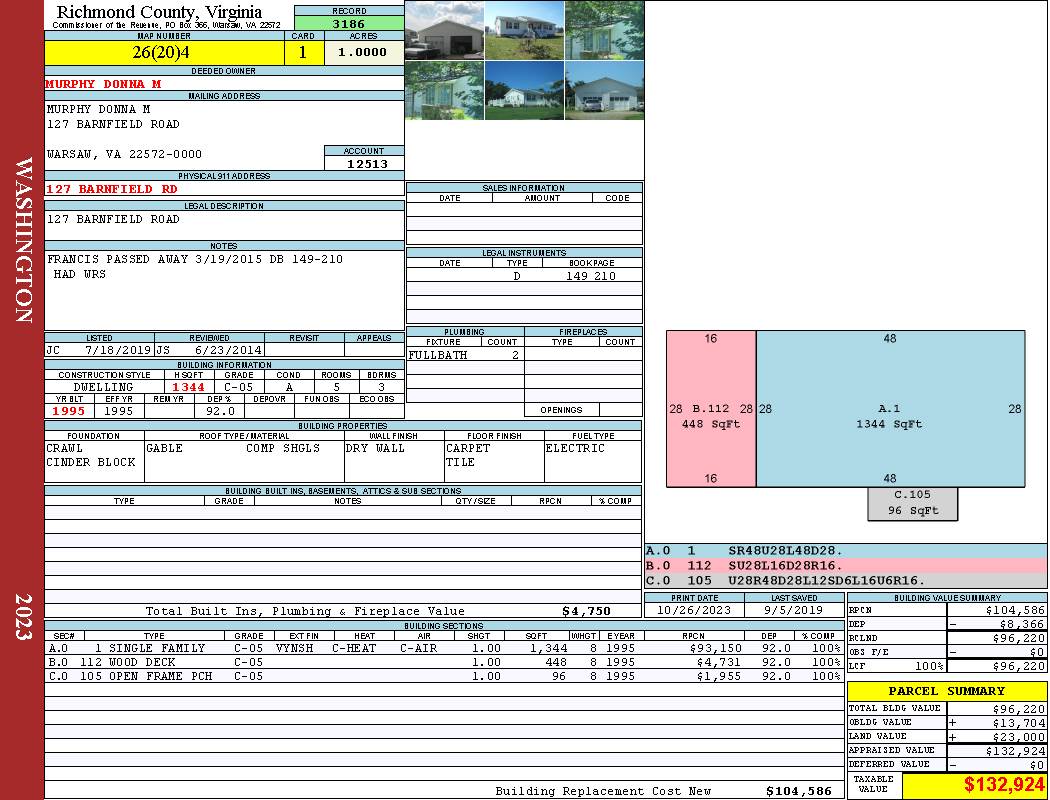Viewport: 1050px width, 800px height.
Task: Select the yellow map number 26(20)4 field
Action: (164, 52)
